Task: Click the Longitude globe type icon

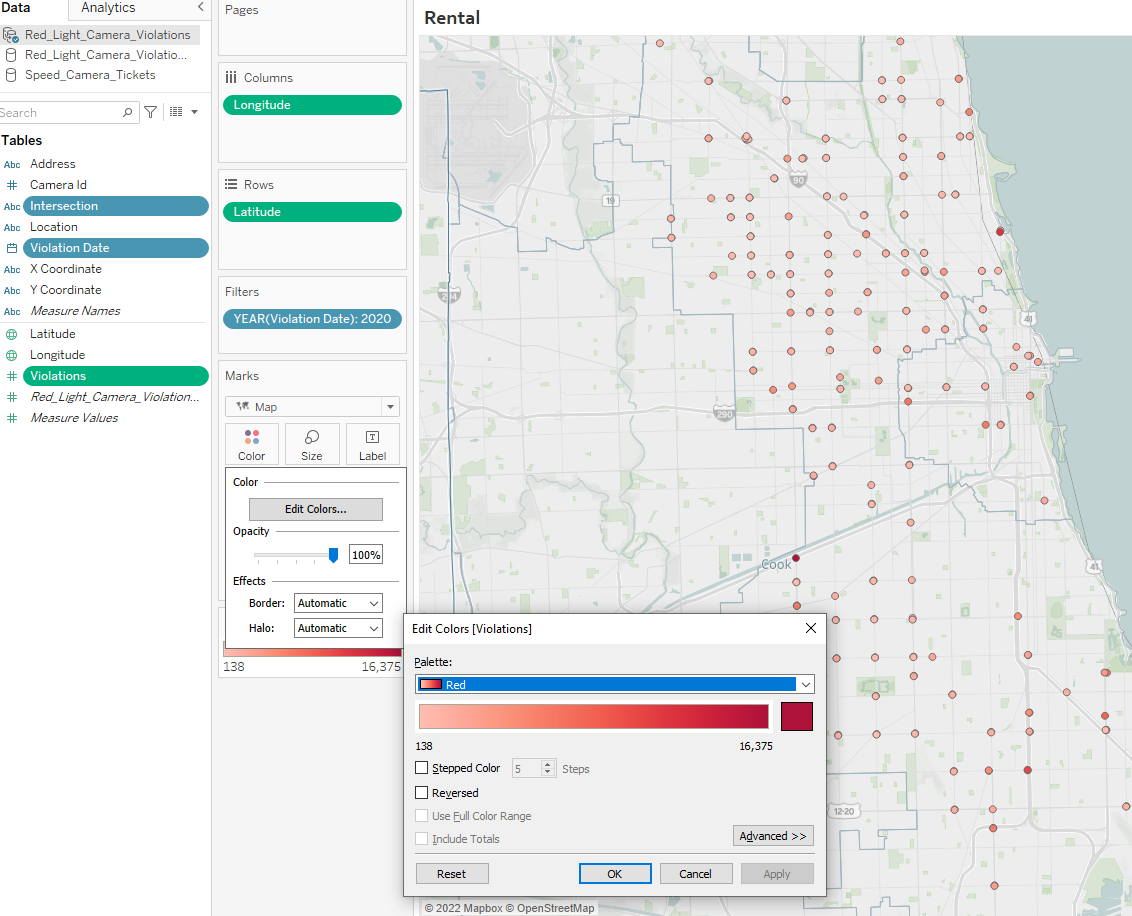Action: coord(12,355)
